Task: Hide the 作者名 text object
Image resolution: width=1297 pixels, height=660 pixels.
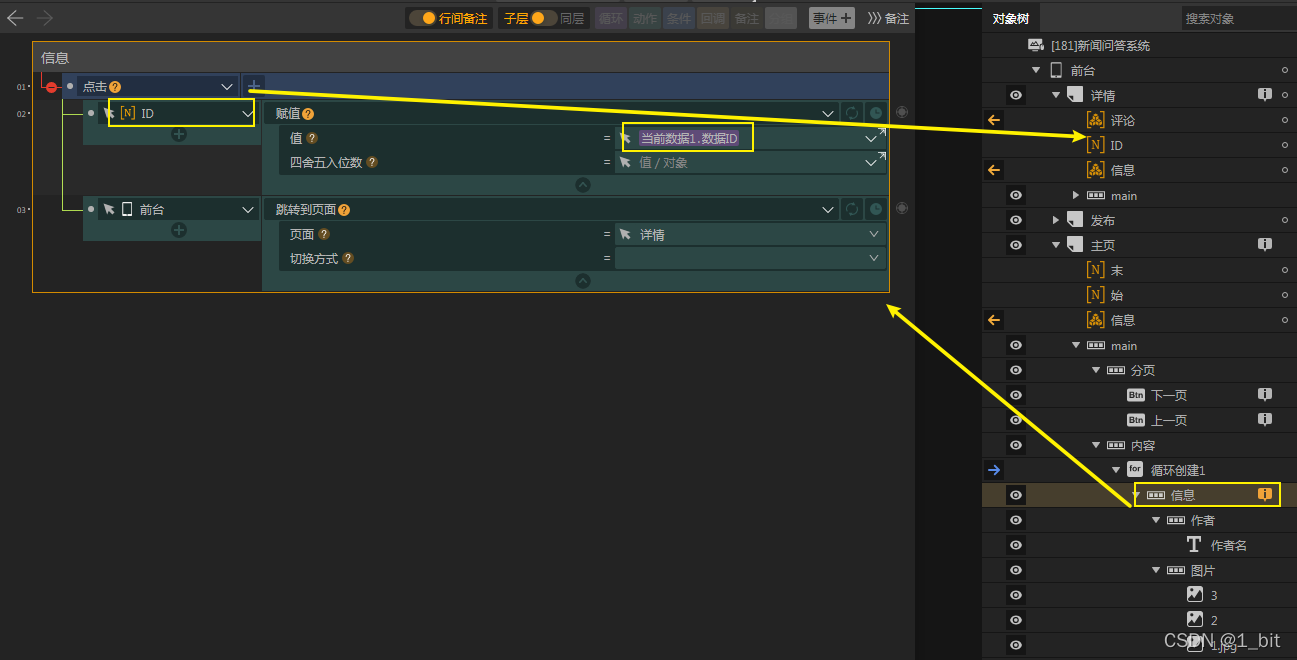Action: pyautogui.click(x=1016, y=545)
